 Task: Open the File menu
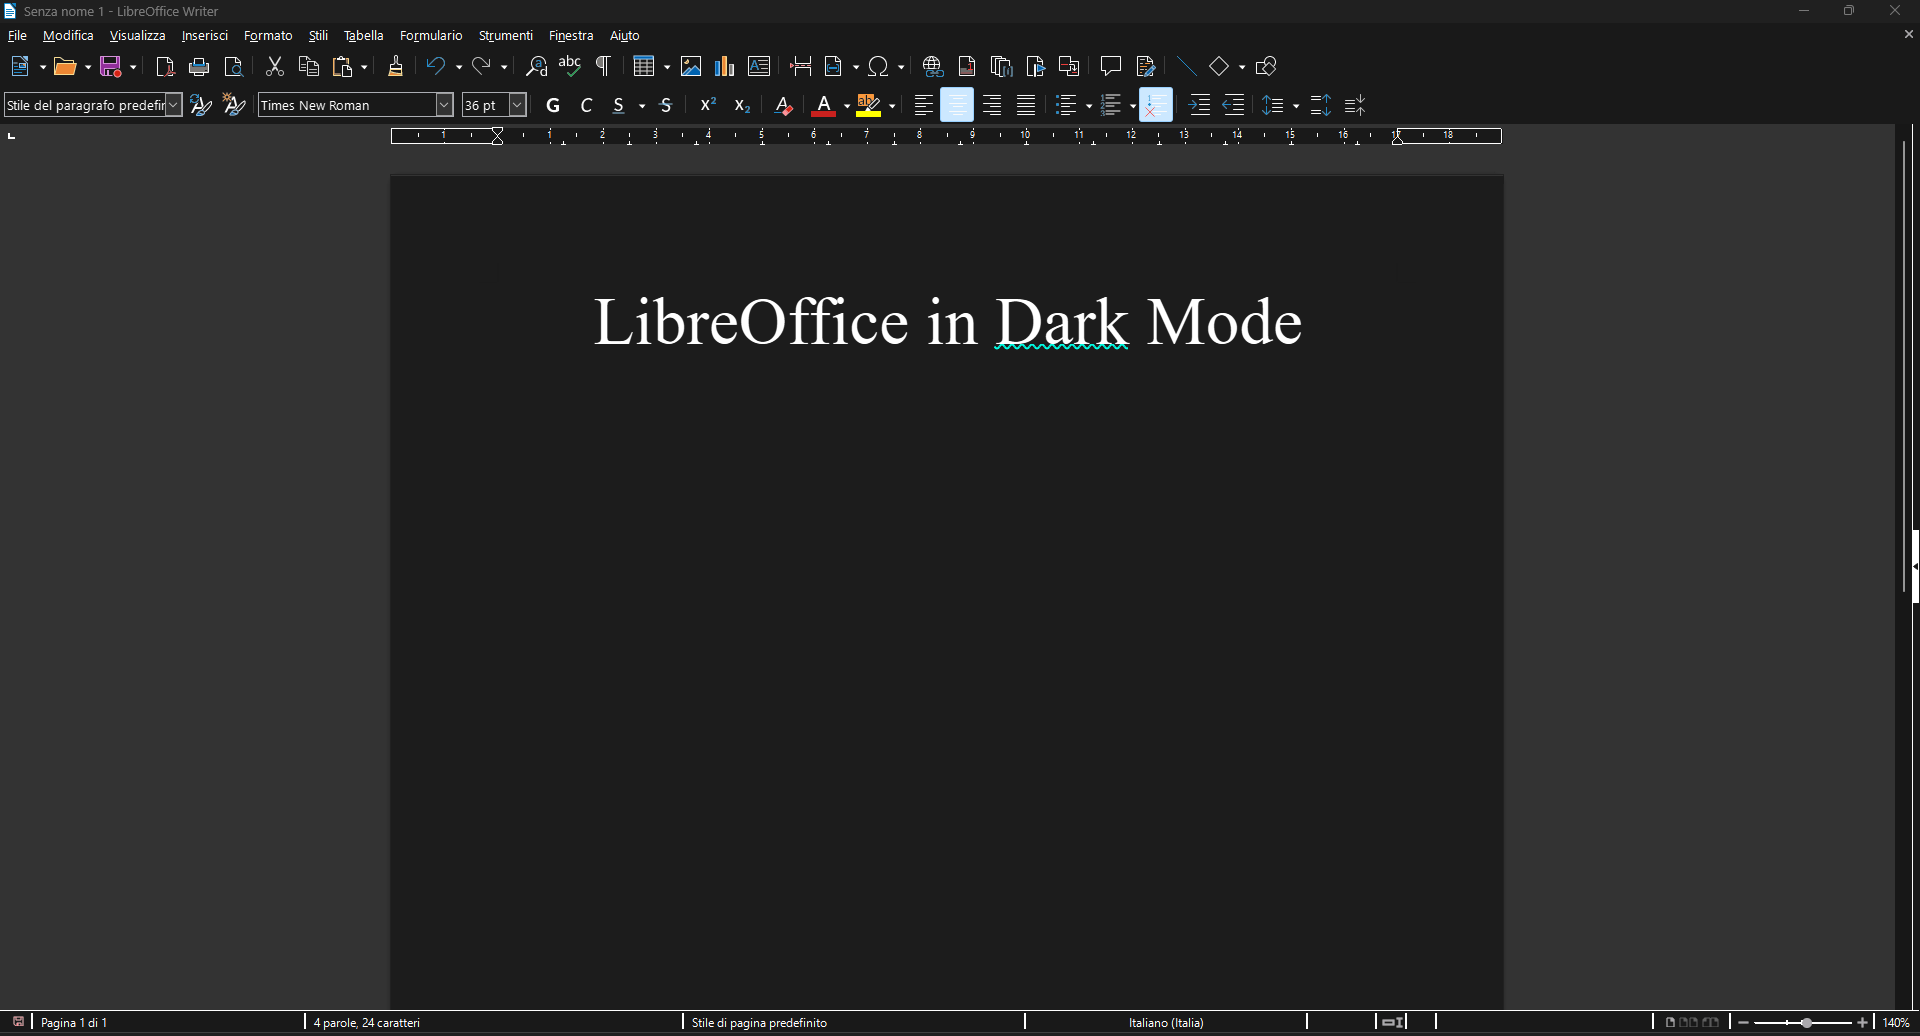pos(17,35)
